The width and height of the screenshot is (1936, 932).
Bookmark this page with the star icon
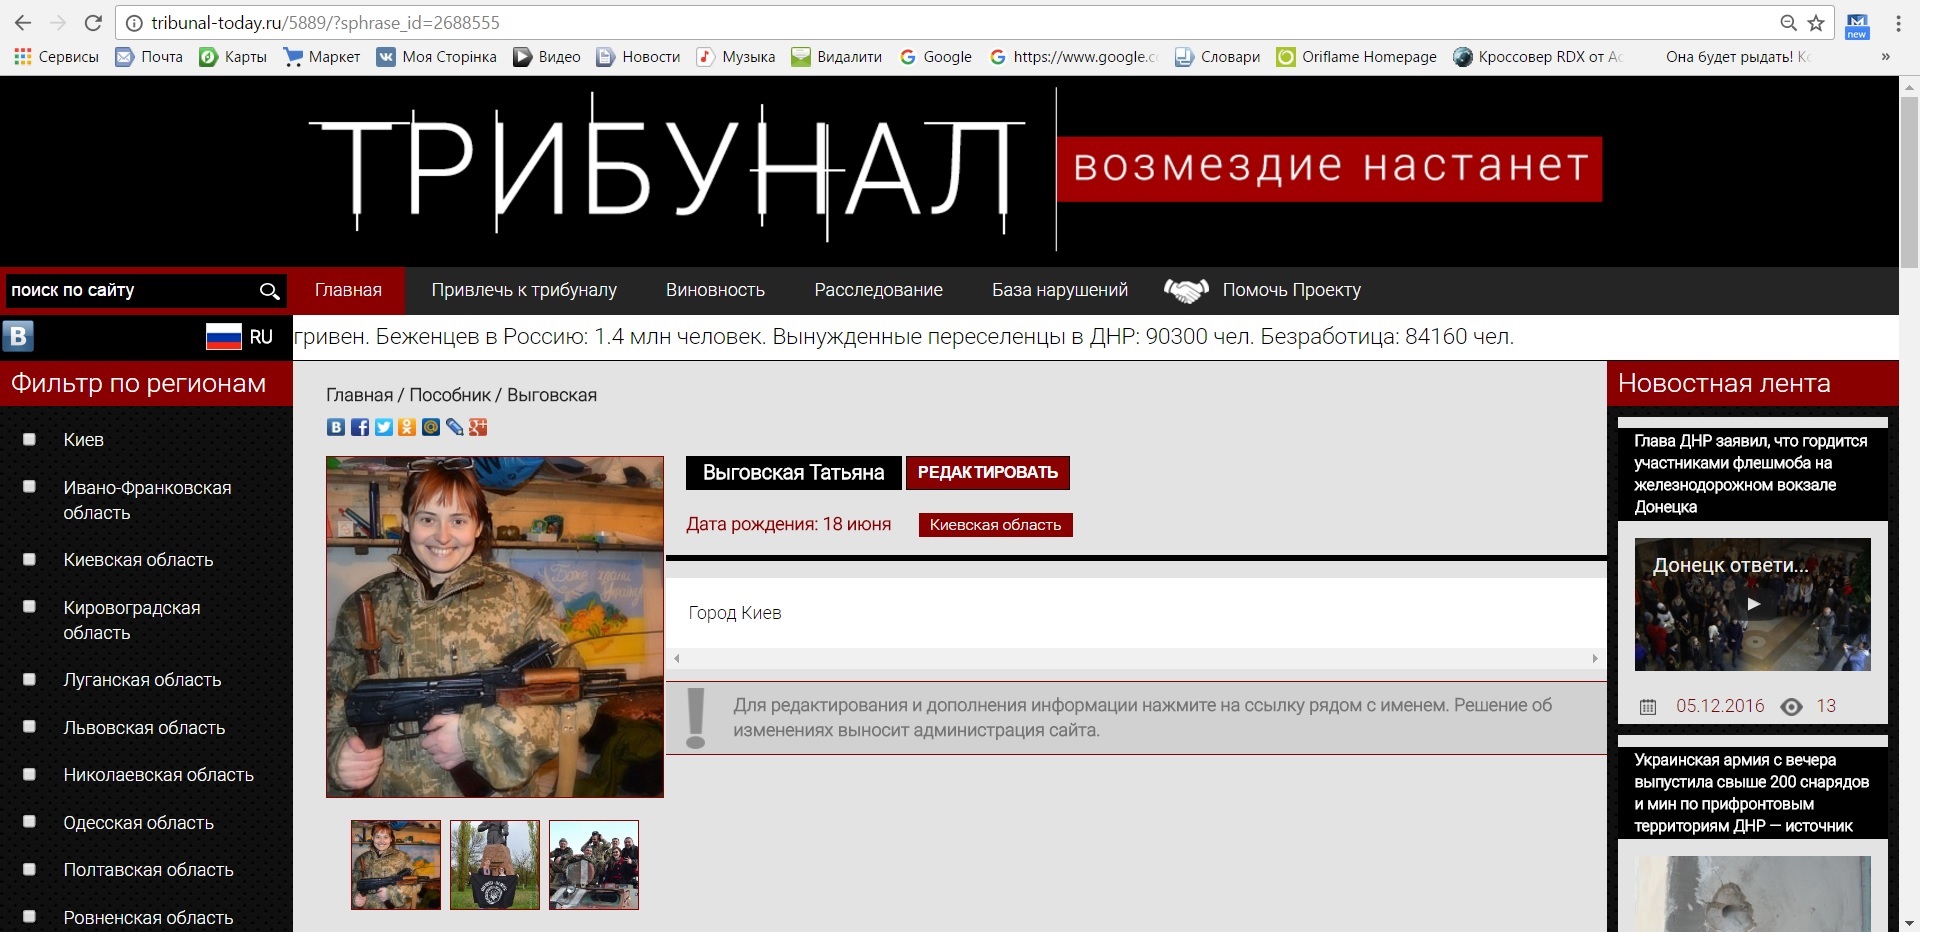[1817, 23]
